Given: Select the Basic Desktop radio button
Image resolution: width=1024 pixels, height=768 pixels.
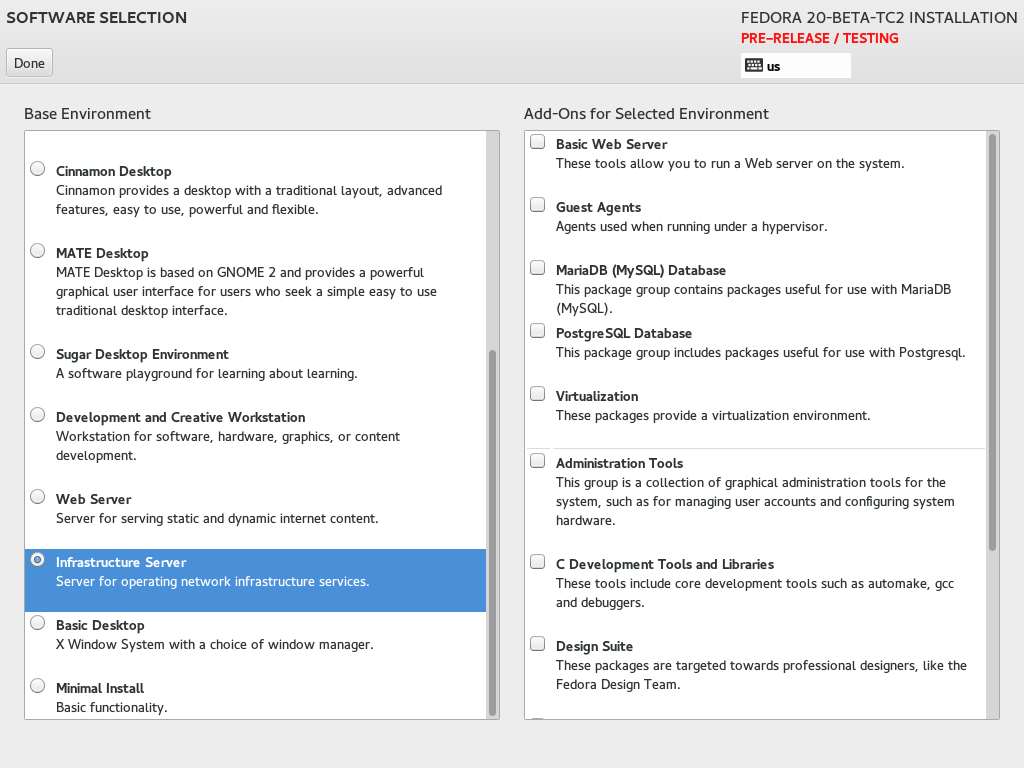Looking at the screenshot, I should (x=38, y=623).
